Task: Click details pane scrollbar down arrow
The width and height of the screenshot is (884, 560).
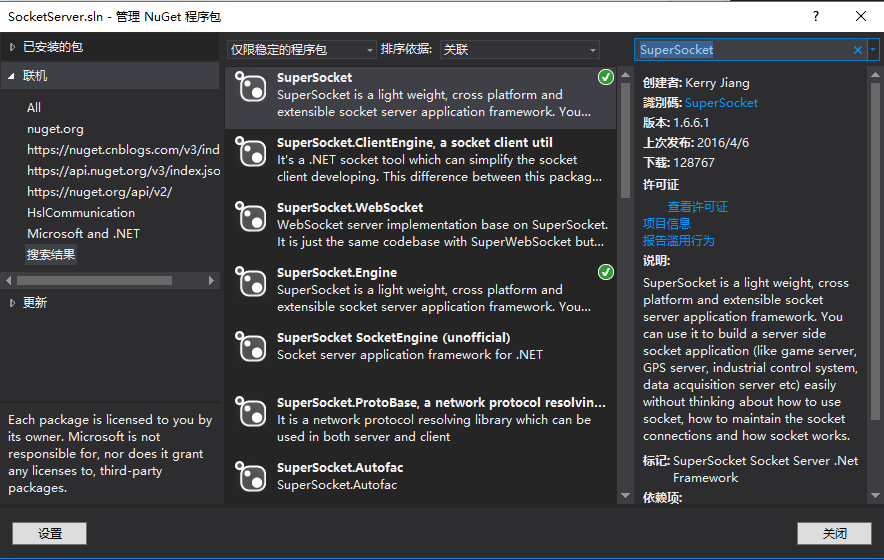Action: click(875, 496)
